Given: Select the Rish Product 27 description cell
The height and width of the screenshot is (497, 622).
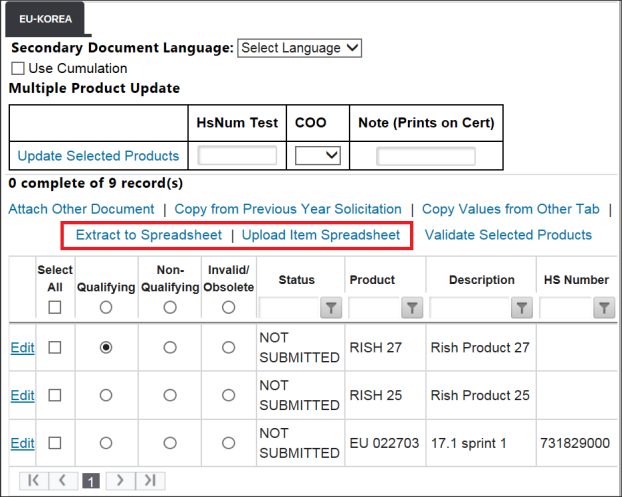Looking at the screenshot, I should tap(480, 348).
